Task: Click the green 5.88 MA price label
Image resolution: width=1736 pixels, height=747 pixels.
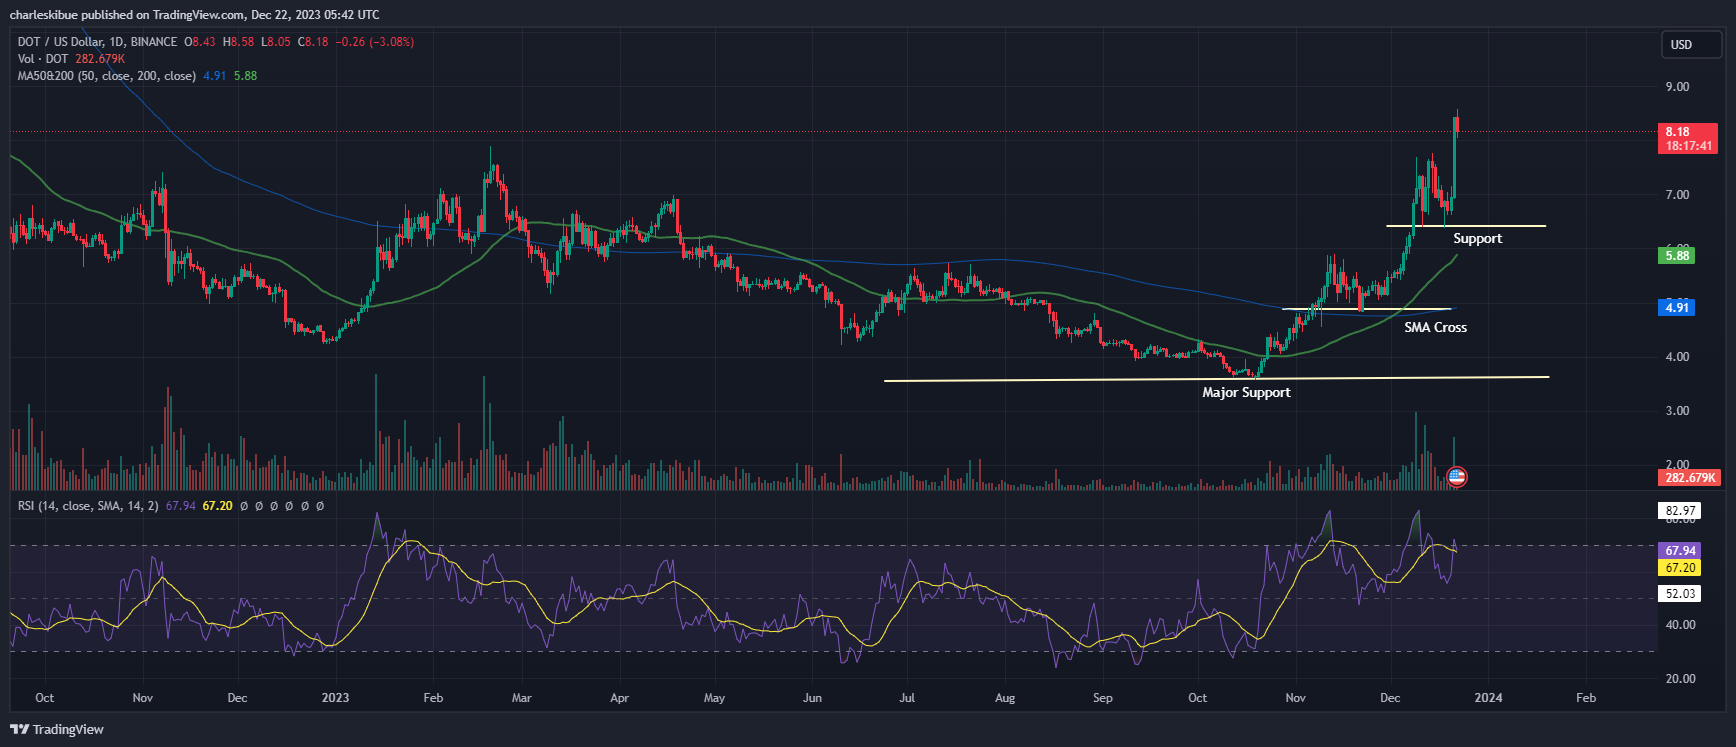Action: [x=1677, y=255]
